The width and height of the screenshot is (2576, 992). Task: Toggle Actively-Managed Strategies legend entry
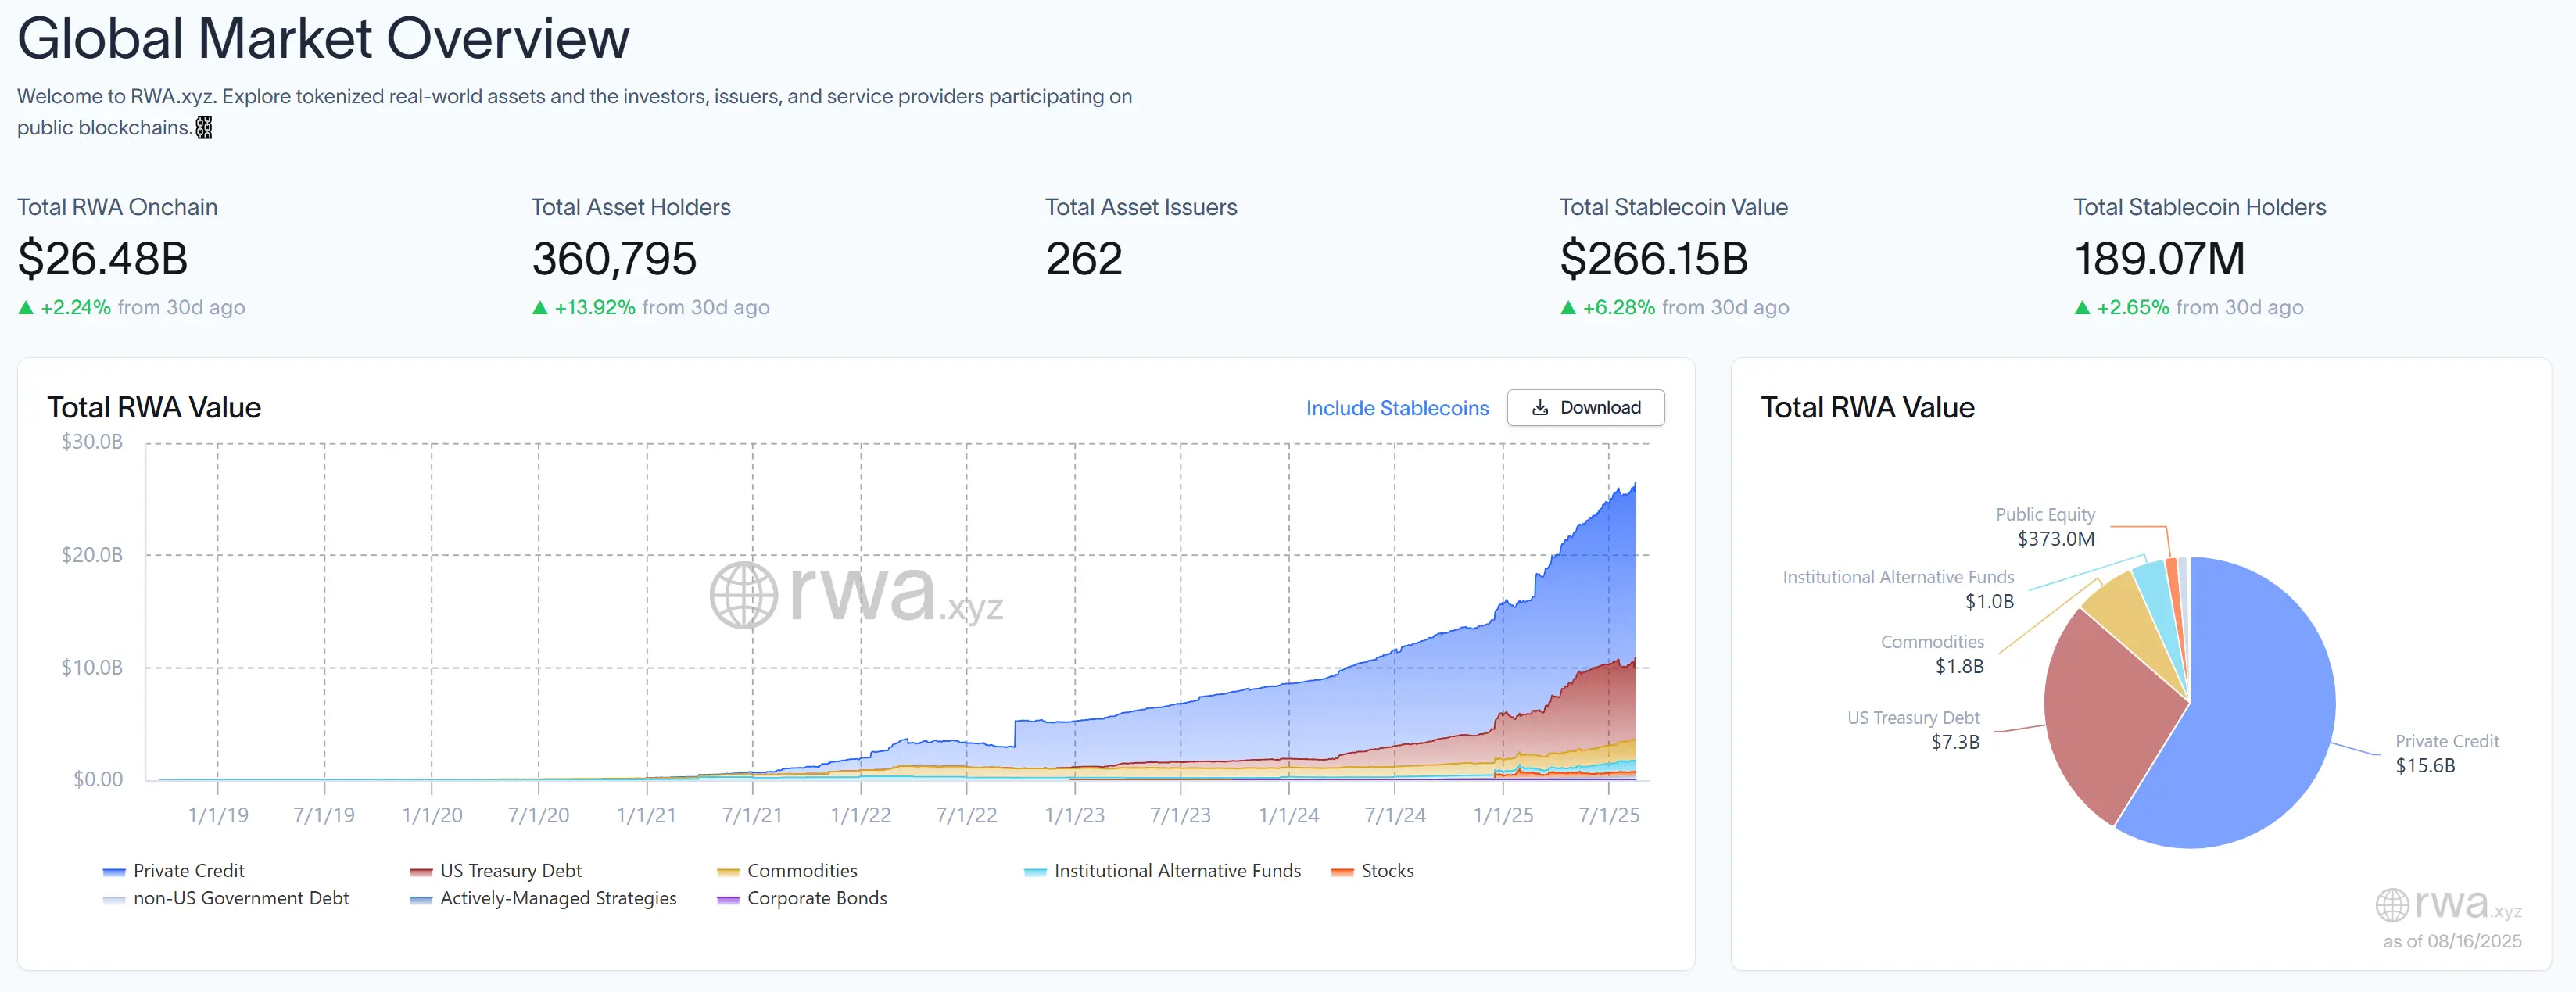(557, 898)
